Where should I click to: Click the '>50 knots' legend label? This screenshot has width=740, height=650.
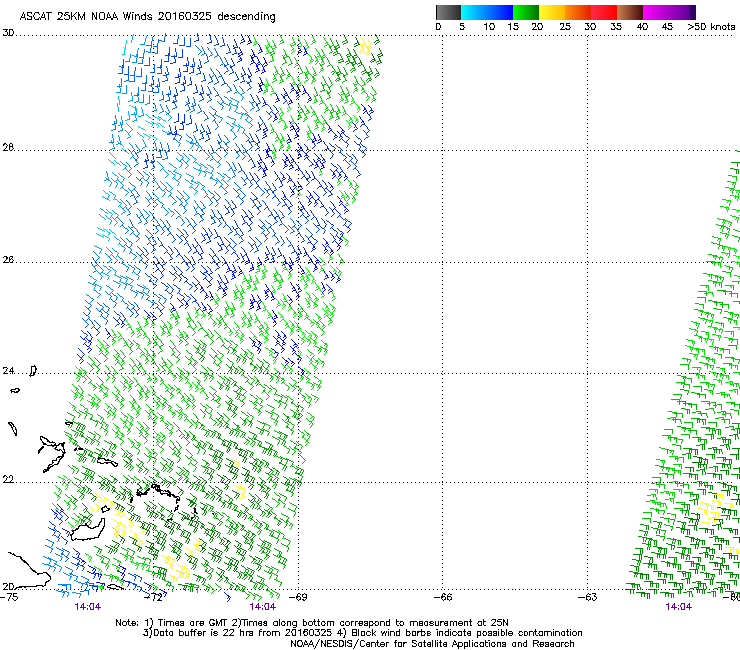click(x=711, y=27)
